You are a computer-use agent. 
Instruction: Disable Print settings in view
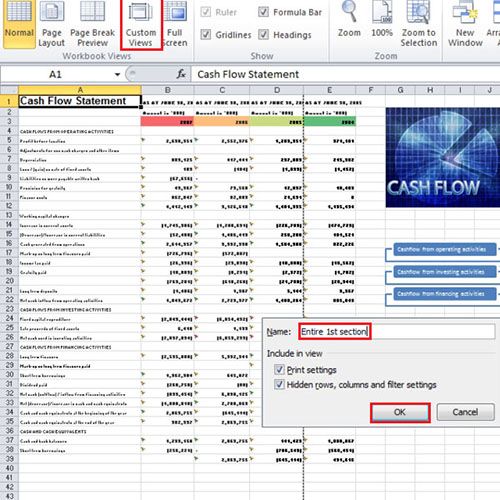(279, 369)
